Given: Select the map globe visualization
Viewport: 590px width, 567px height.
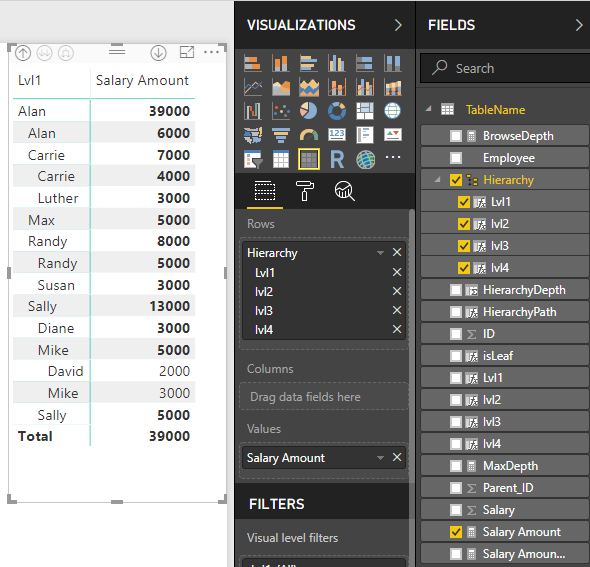Looking at the screenshot, I should [392, 111].
